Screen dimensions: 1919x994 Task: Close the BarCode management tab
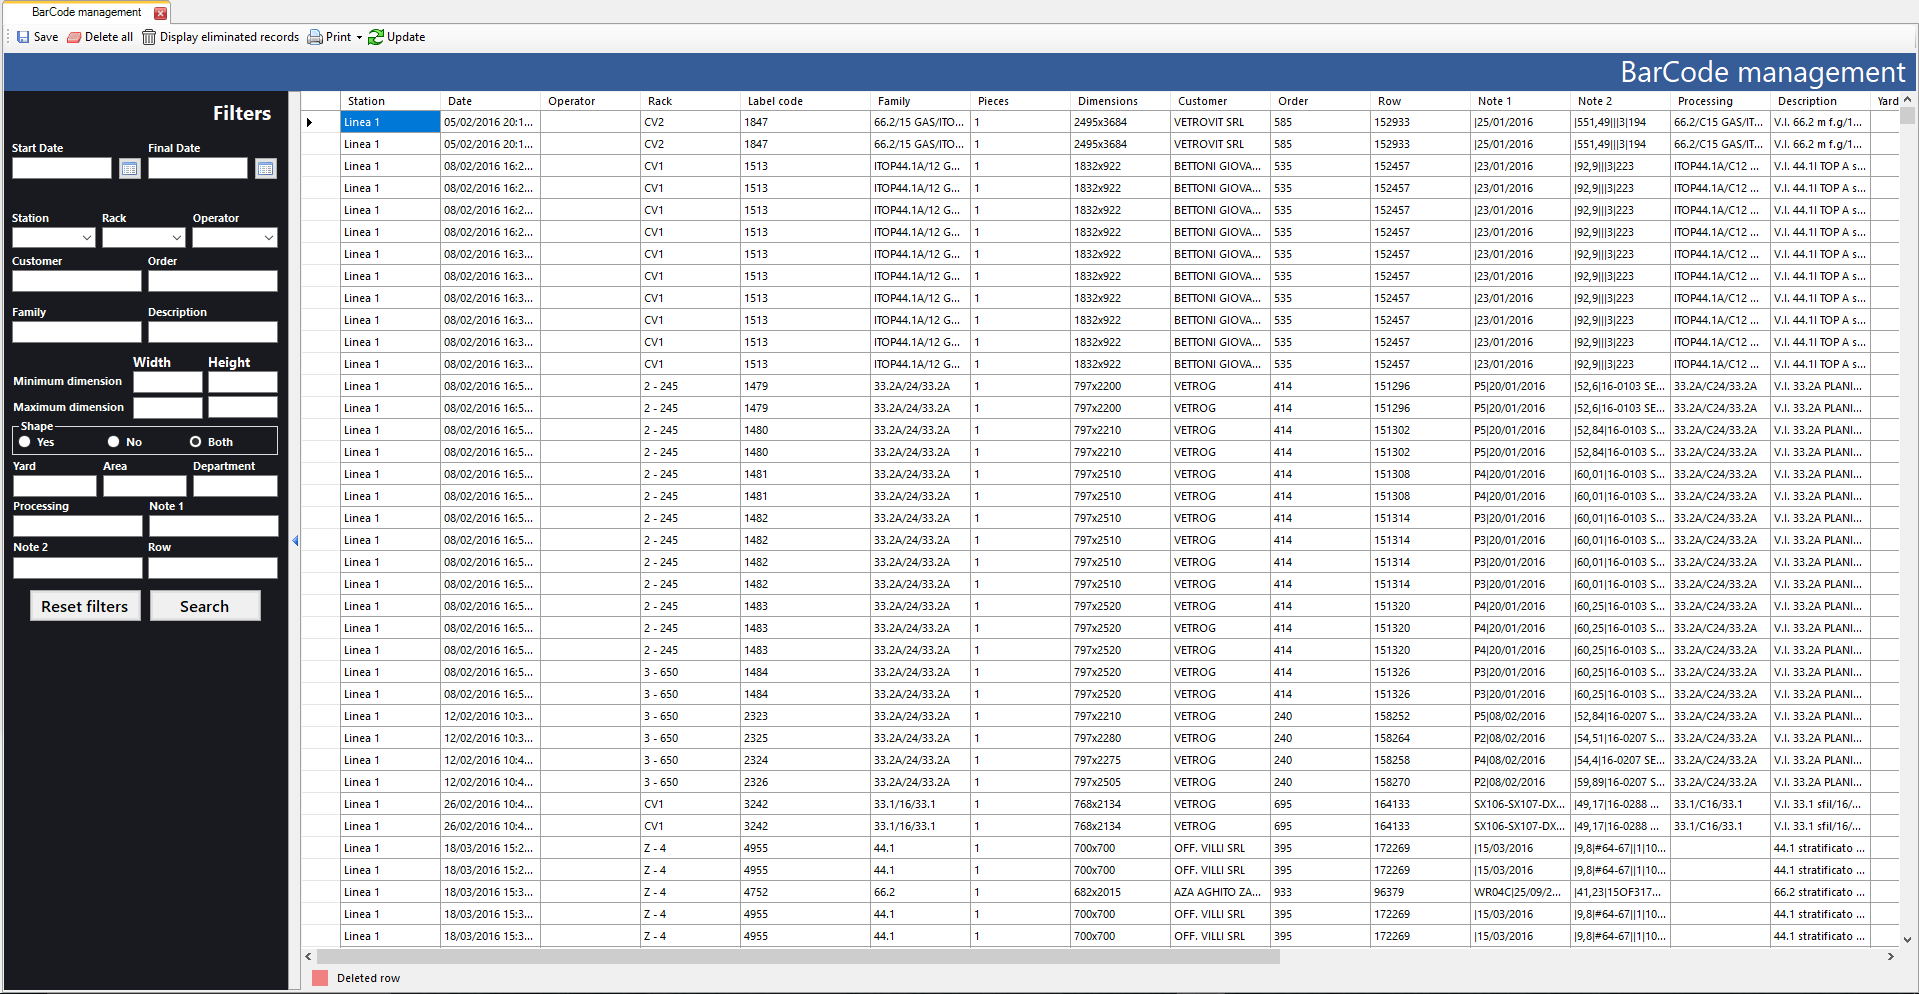pyautogui.click(x=160, y=13)
